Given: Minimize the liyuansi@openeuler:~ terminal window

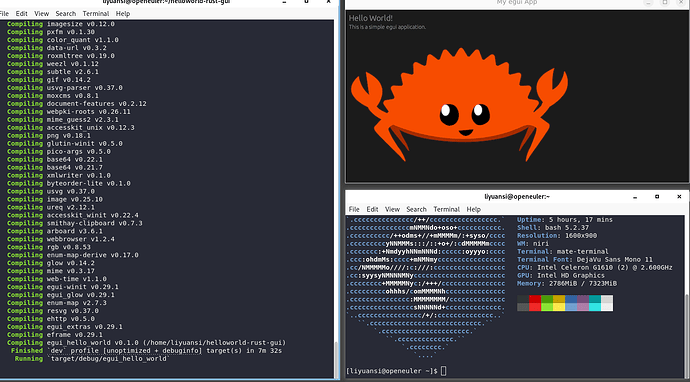Looking at the screenshot, I should pyautogui.click(x=635, y=197).
